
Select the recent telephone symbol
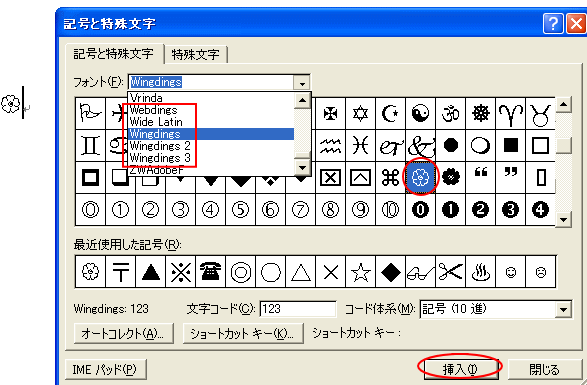tap(210, 272)
